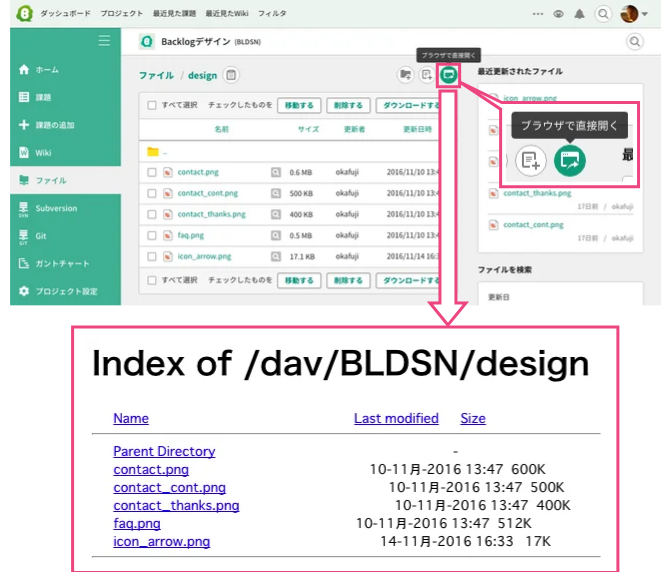This screenshot has height=572, width=661.
Task: Click the global search icon in top bar
Action: pos(603,14)
